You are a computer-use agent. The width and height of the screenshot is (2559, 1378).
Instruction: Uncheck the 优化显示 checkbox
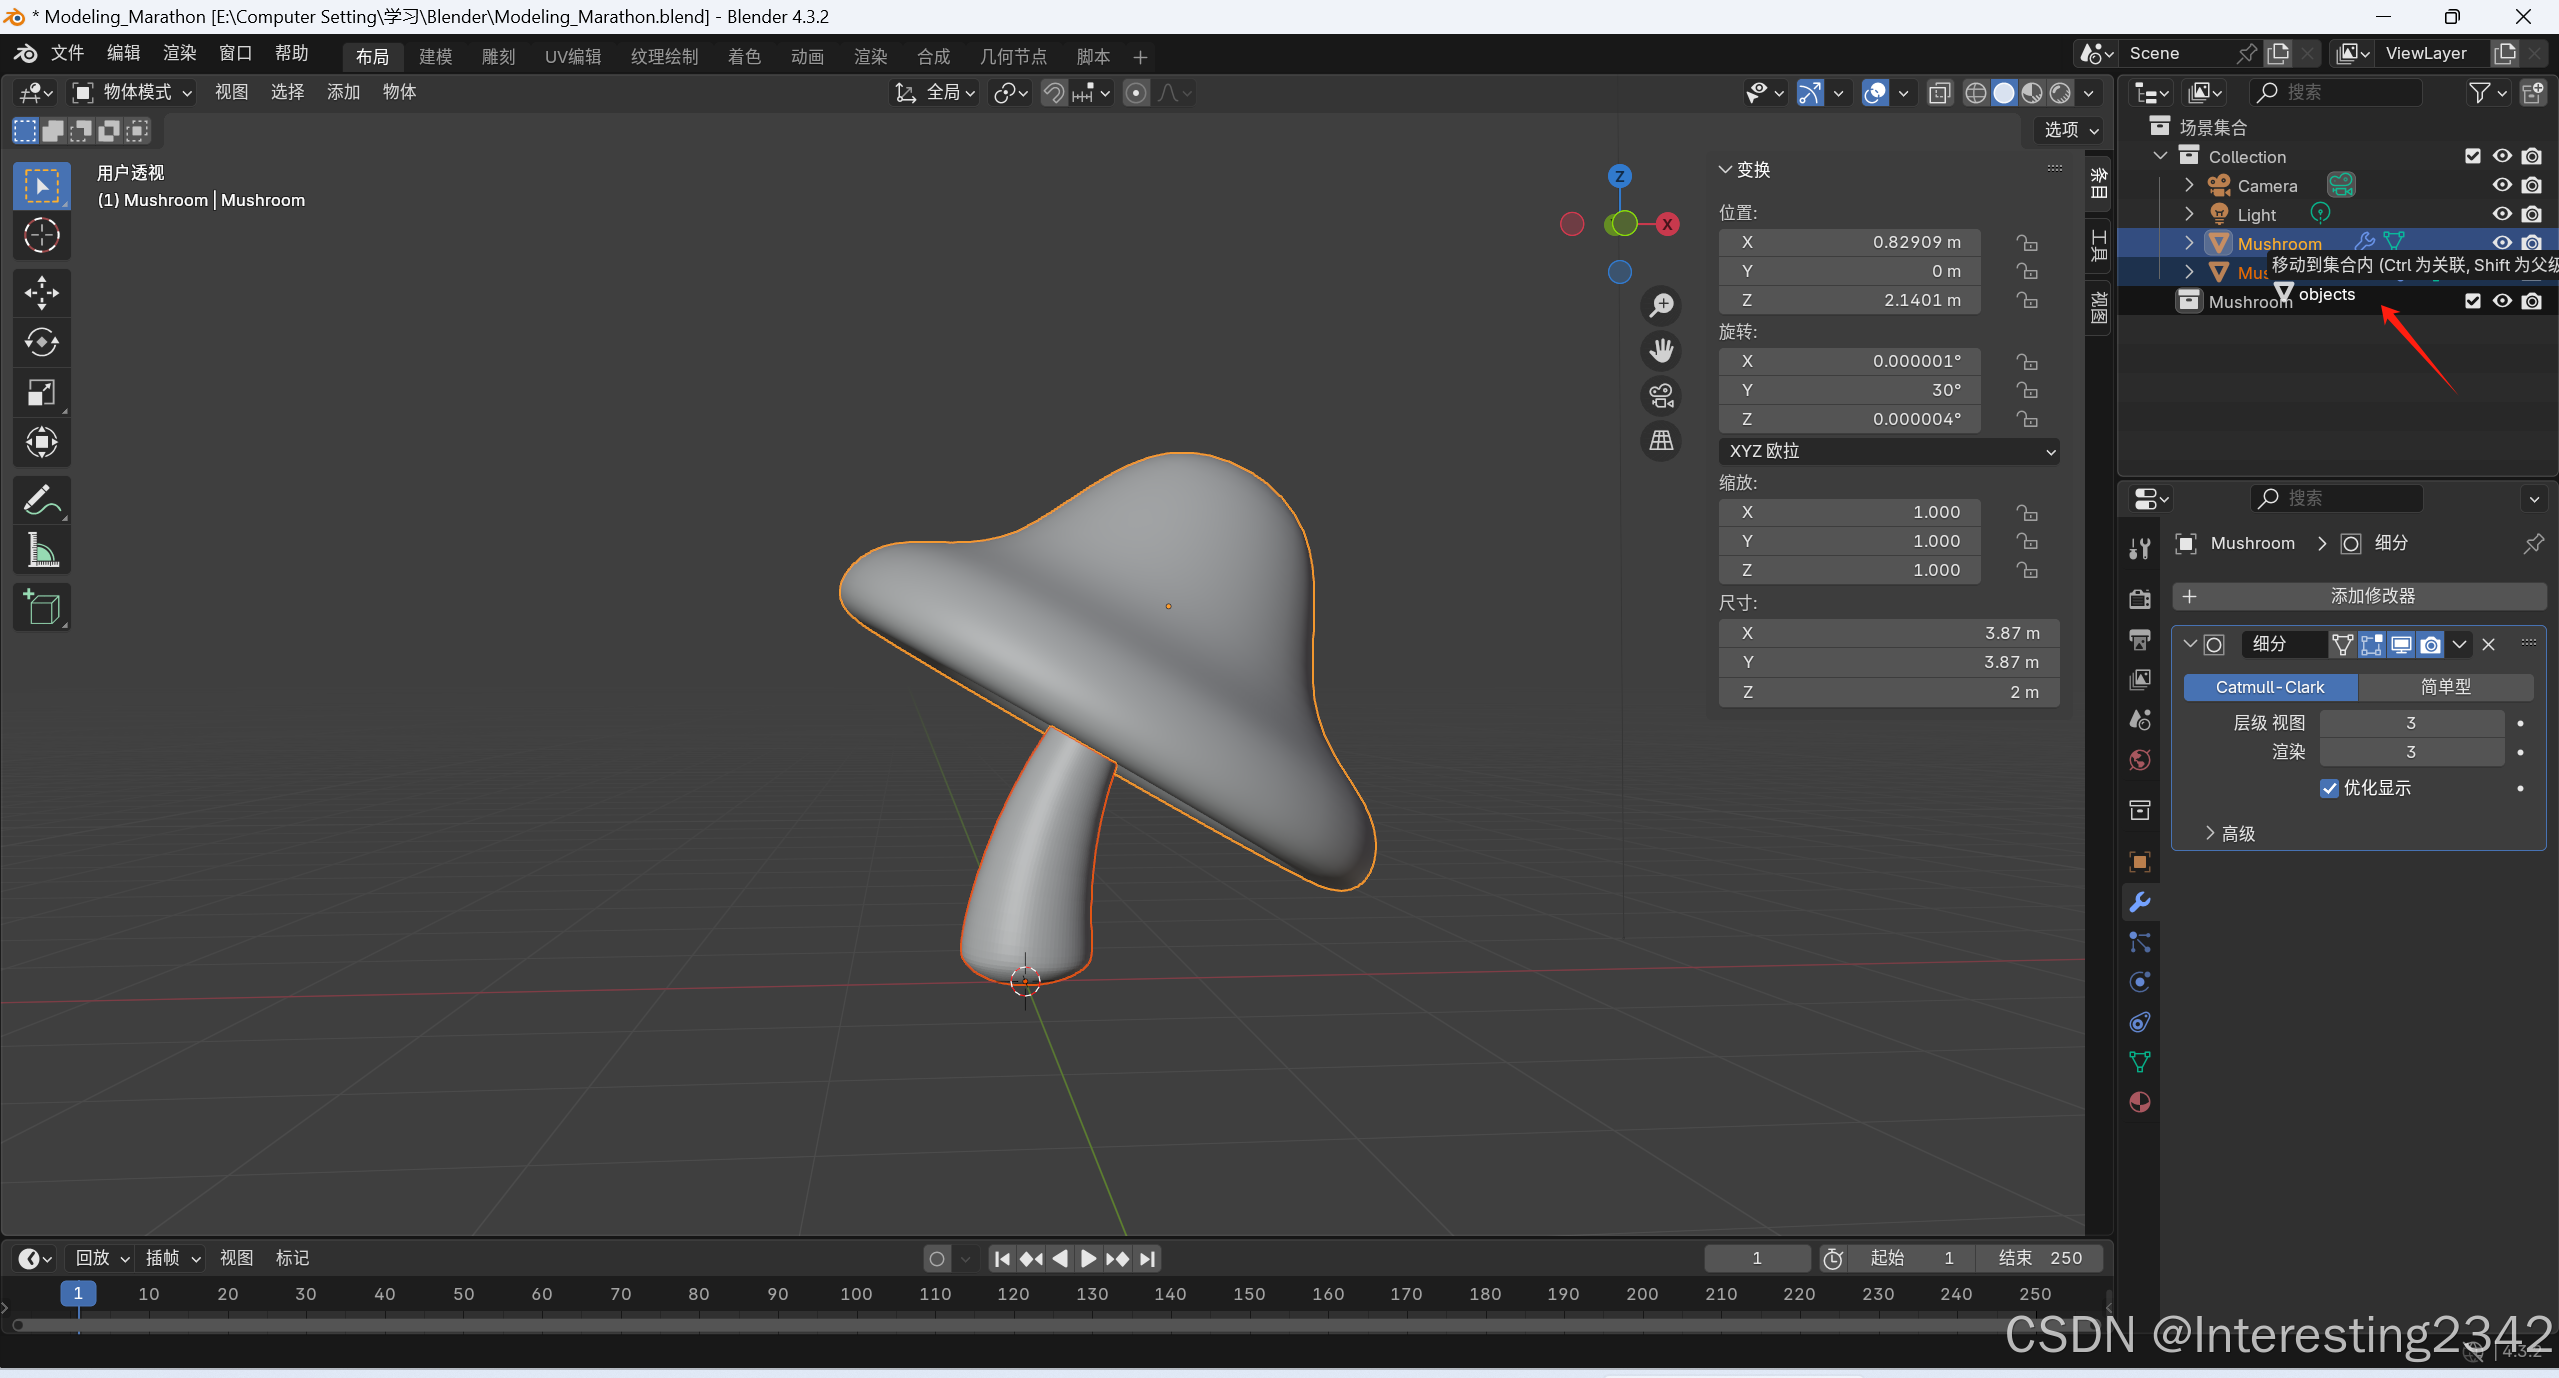click(x=2329, y=788)
